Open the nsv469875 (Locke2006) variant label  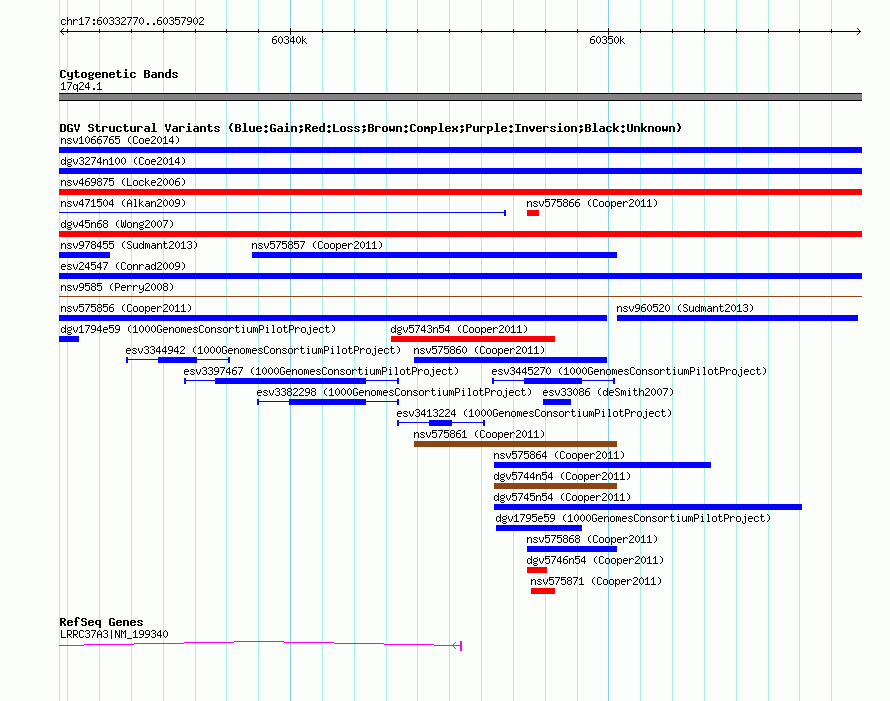click(123, 182)
